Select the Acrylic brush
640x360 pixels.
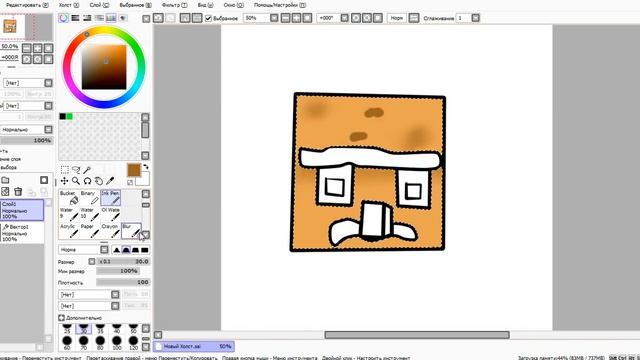(69, 231)
